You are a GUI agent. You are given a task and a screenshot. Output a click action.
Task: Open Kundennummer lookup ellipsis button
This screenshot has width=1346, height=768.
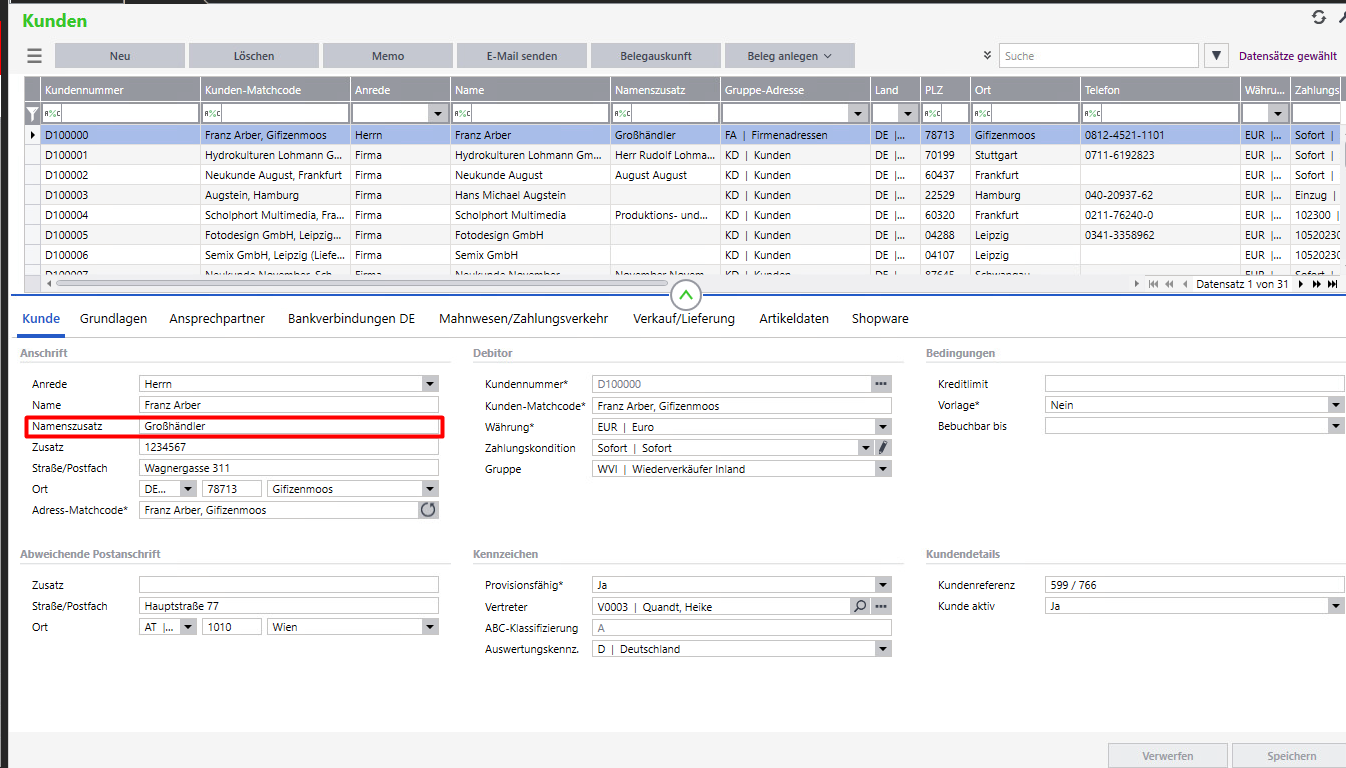pos(881,384)
